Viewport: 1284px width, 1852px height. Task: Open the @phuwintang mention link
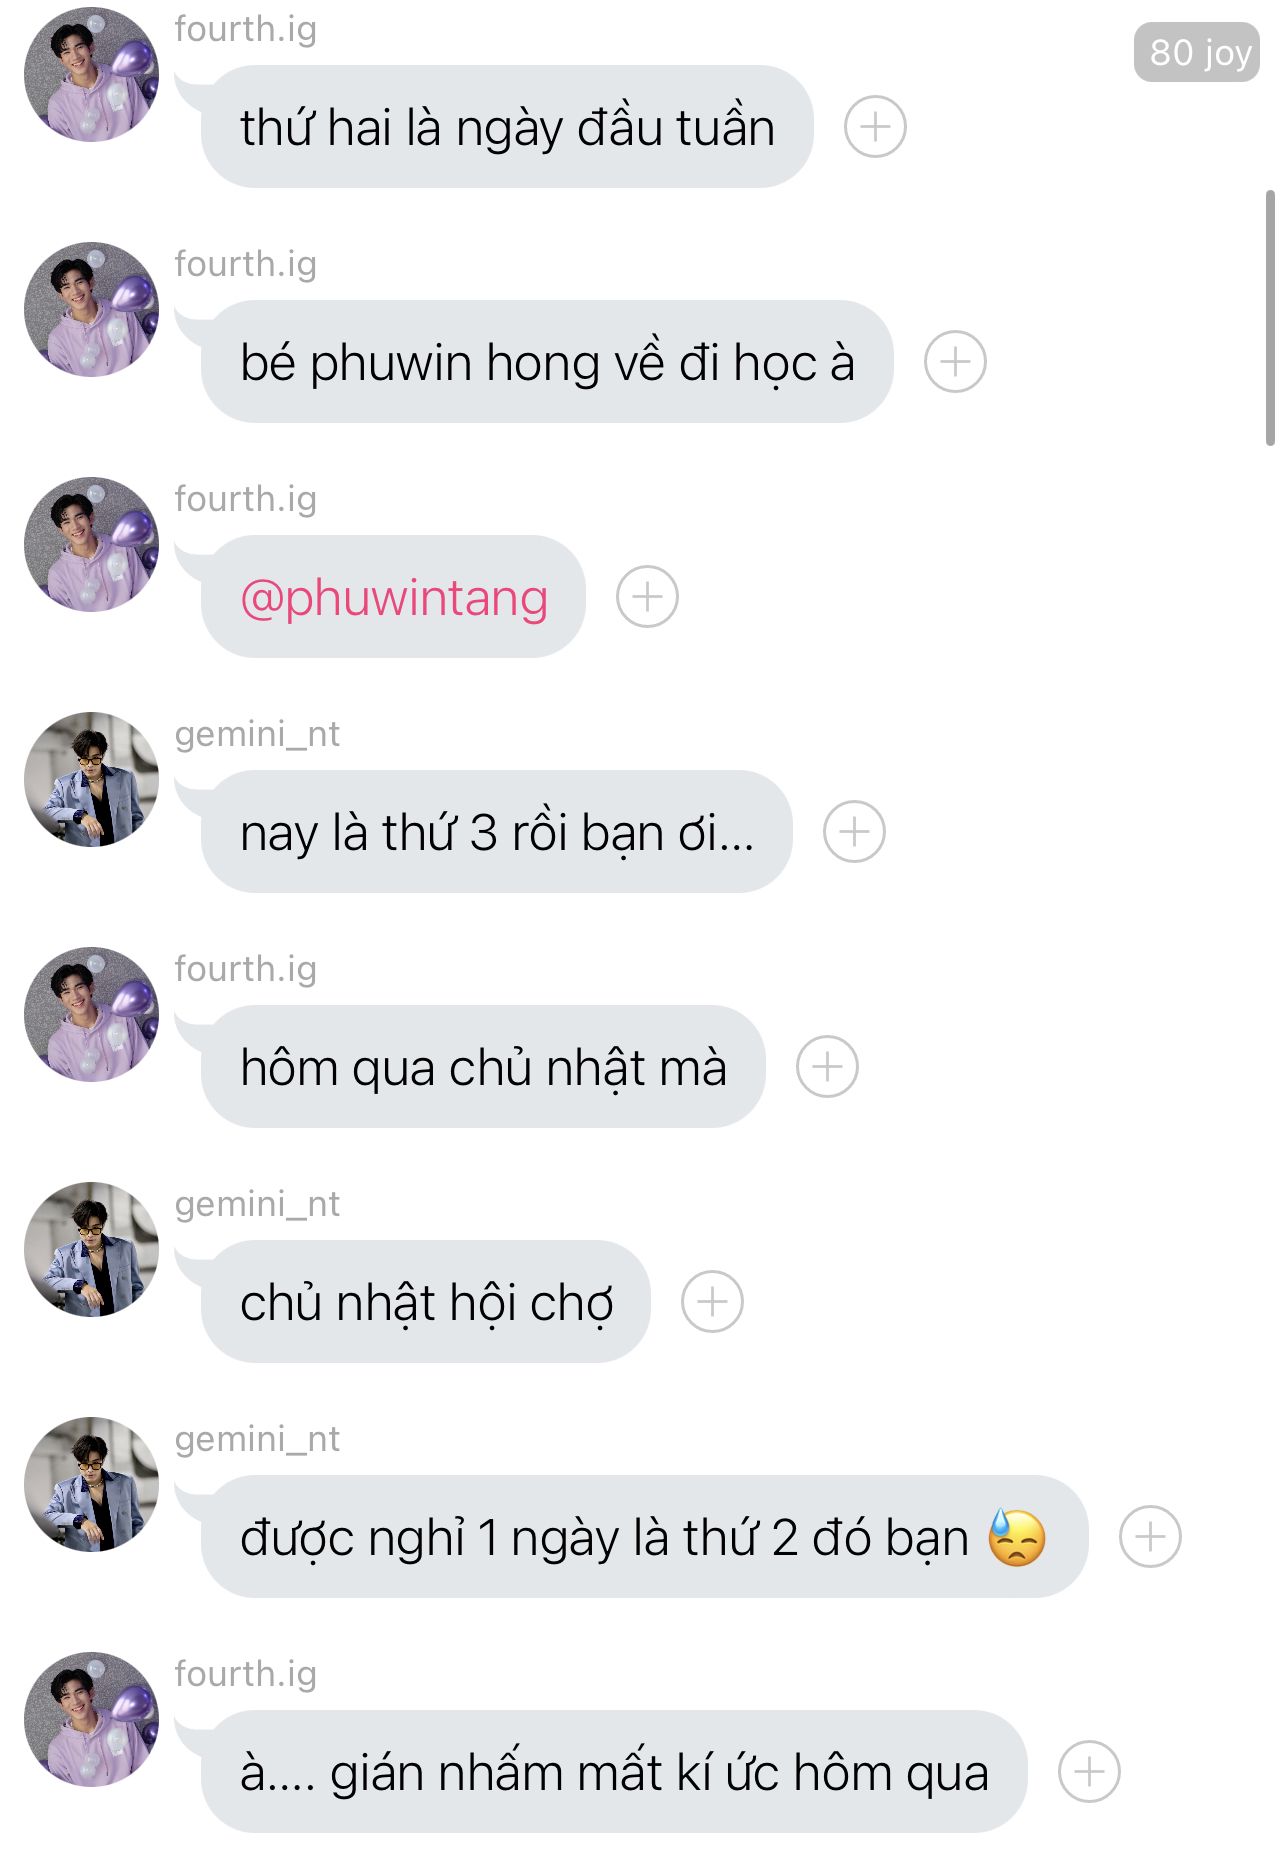pyautogui.click(x=394, y=598)
